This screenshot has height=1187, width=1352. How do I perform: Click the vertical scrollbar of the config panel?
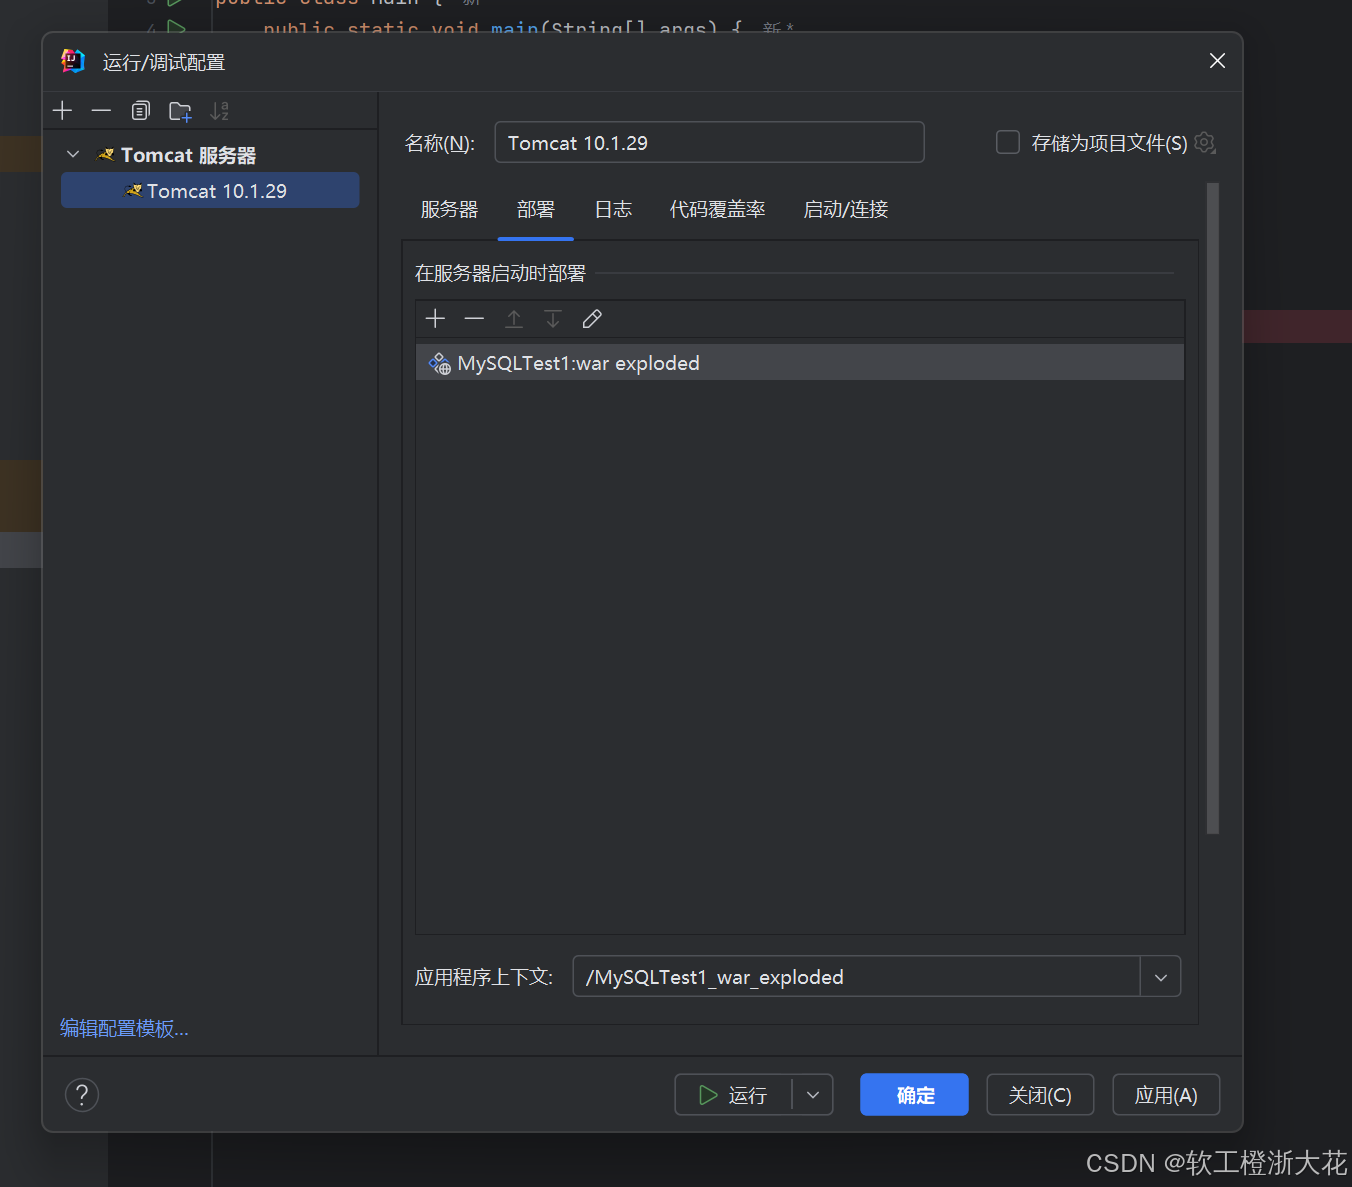tap(1213, 508)
